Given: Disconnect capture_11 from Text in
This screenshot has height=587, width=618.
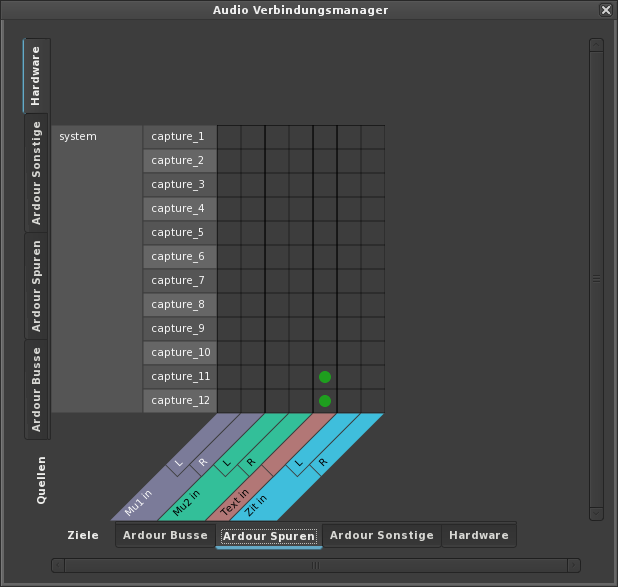Looking at the screenshot, I should click(325, 377).
